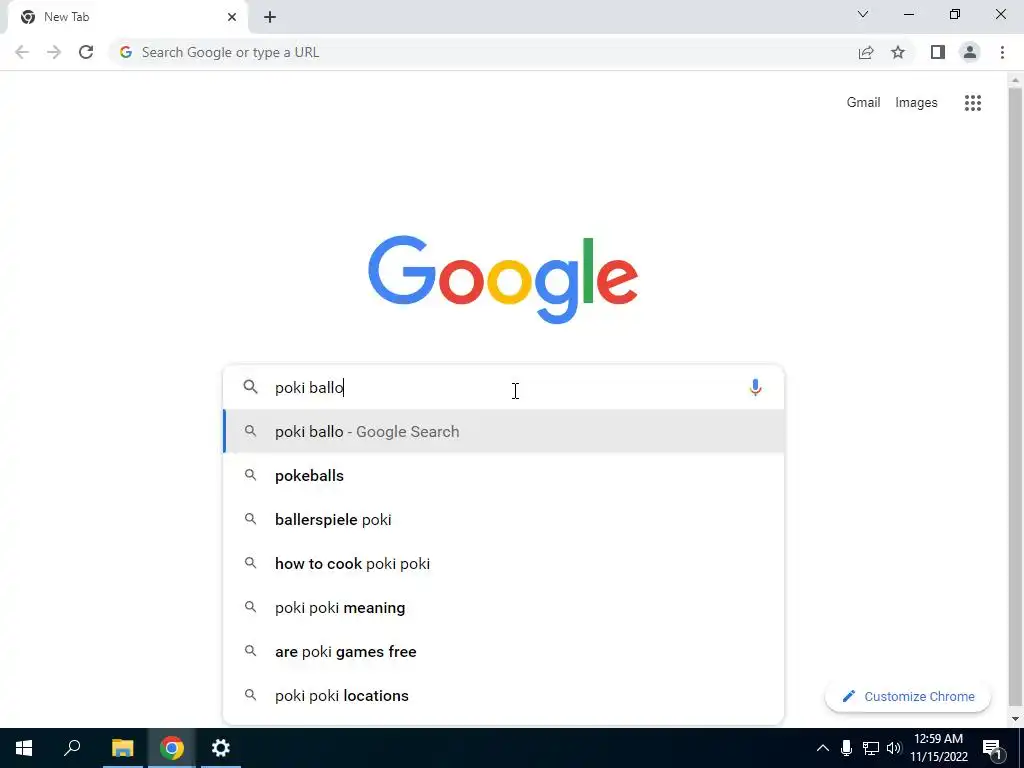Viewport: 1024px width, 768px height.
Task: Open a new tab with plus
Action: (x=270, y=17)
